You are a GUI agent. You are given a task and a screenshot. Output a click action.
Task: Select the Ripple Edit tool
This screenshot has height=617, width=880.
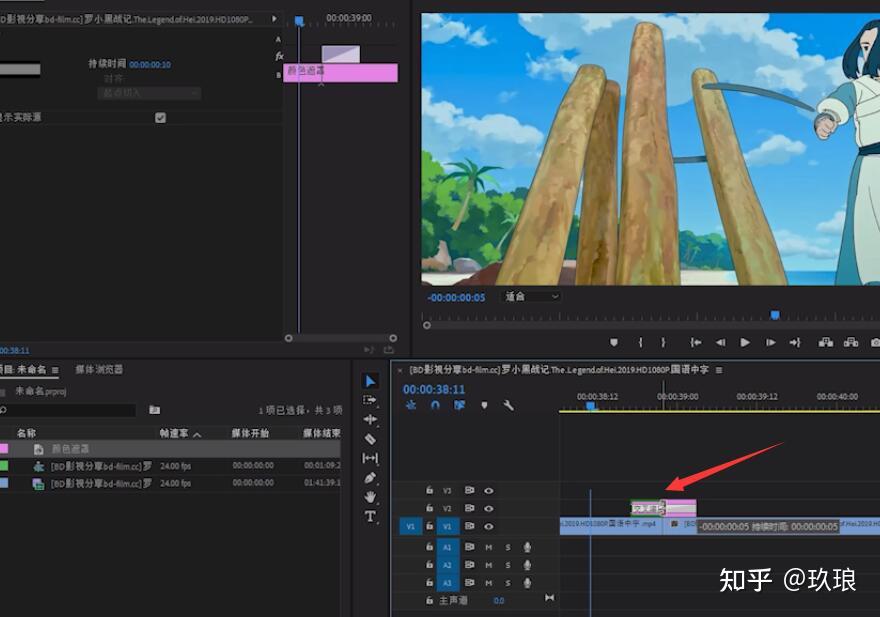[x=370, y=419]
